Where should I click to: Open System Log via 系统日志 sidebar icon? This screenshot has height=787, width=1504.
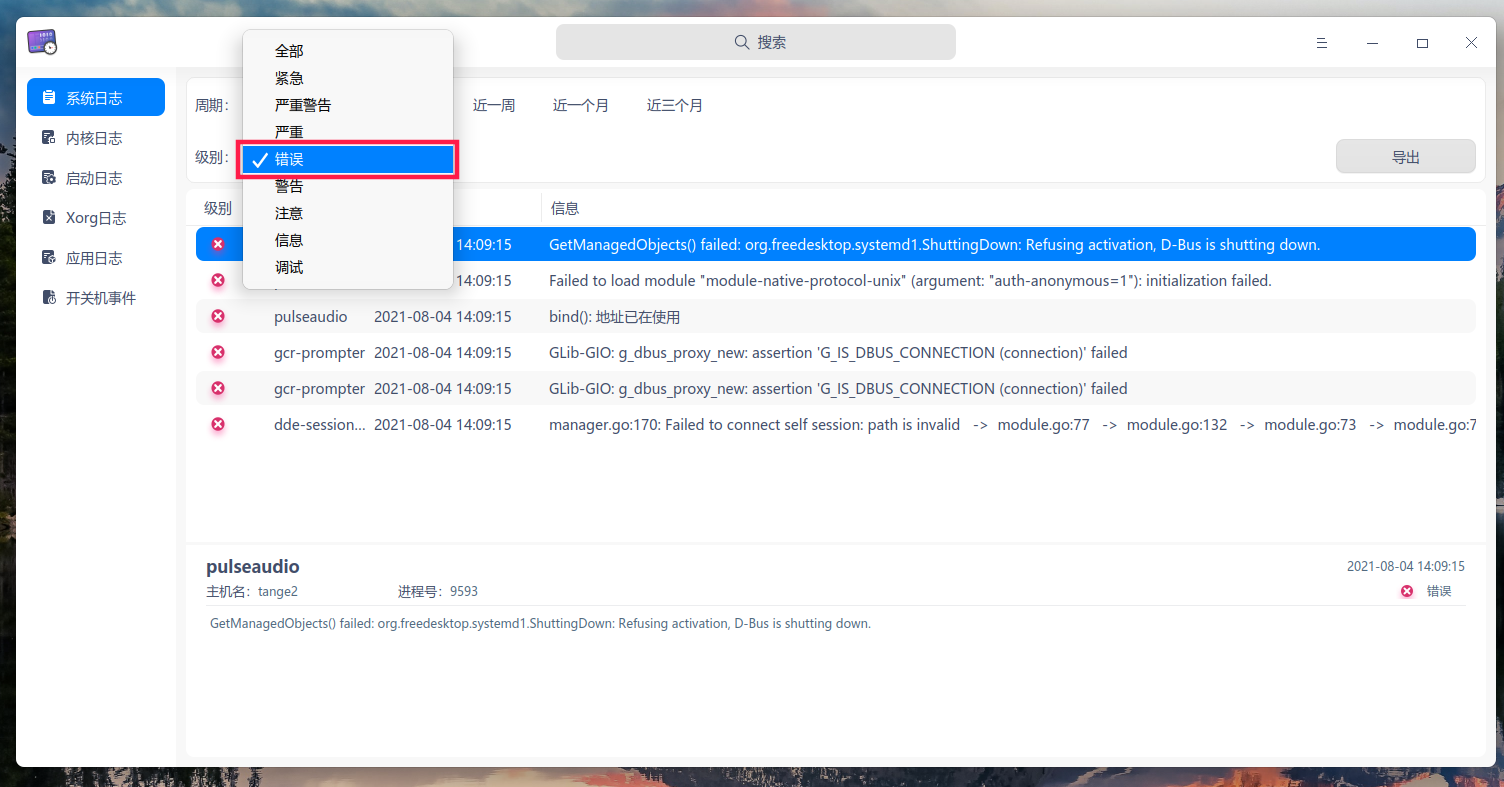[48, 98]
